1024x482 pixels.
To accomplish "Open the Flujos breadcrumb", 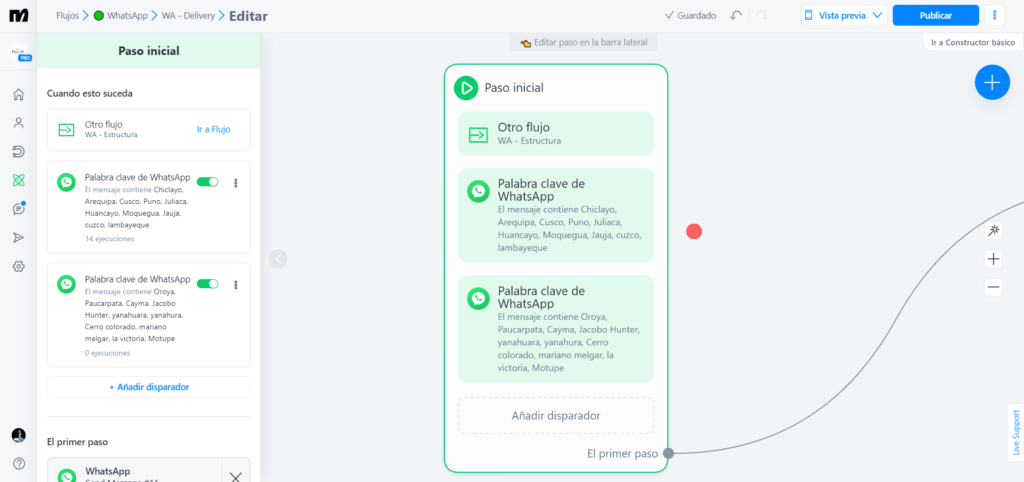I will coord(67,15).
